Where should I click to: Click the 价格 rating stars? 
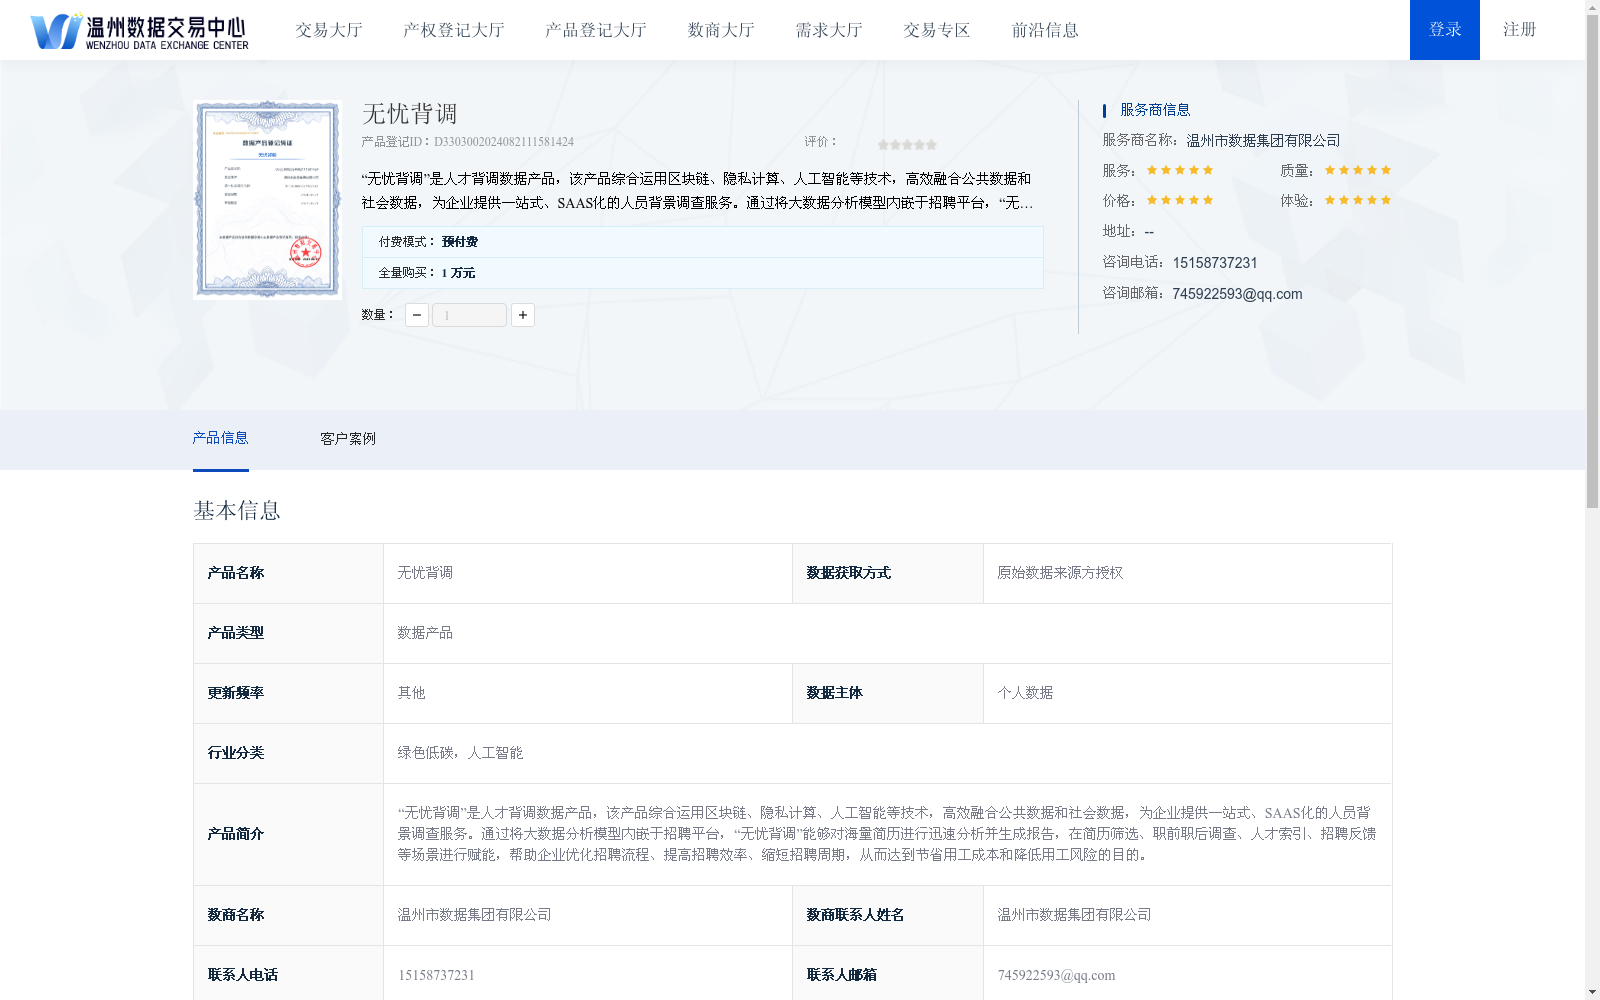tap(1180, 200)
